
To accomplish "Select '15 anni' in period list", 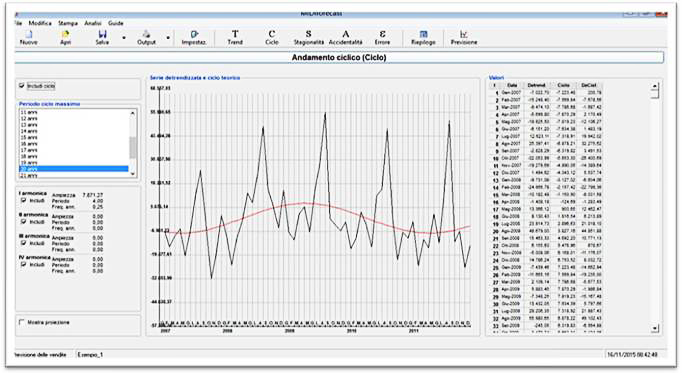I will [74, 137].
